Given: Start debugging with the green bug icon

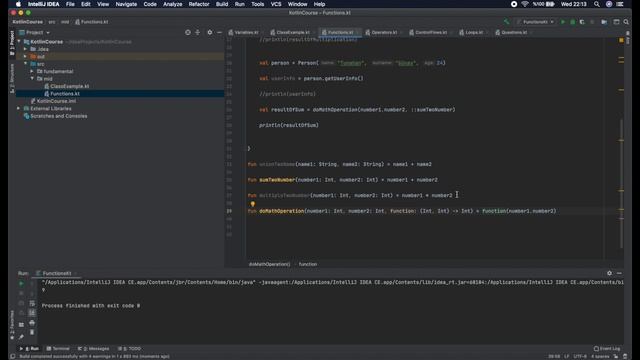Looking at the screenshot, I should coord(573,22).
